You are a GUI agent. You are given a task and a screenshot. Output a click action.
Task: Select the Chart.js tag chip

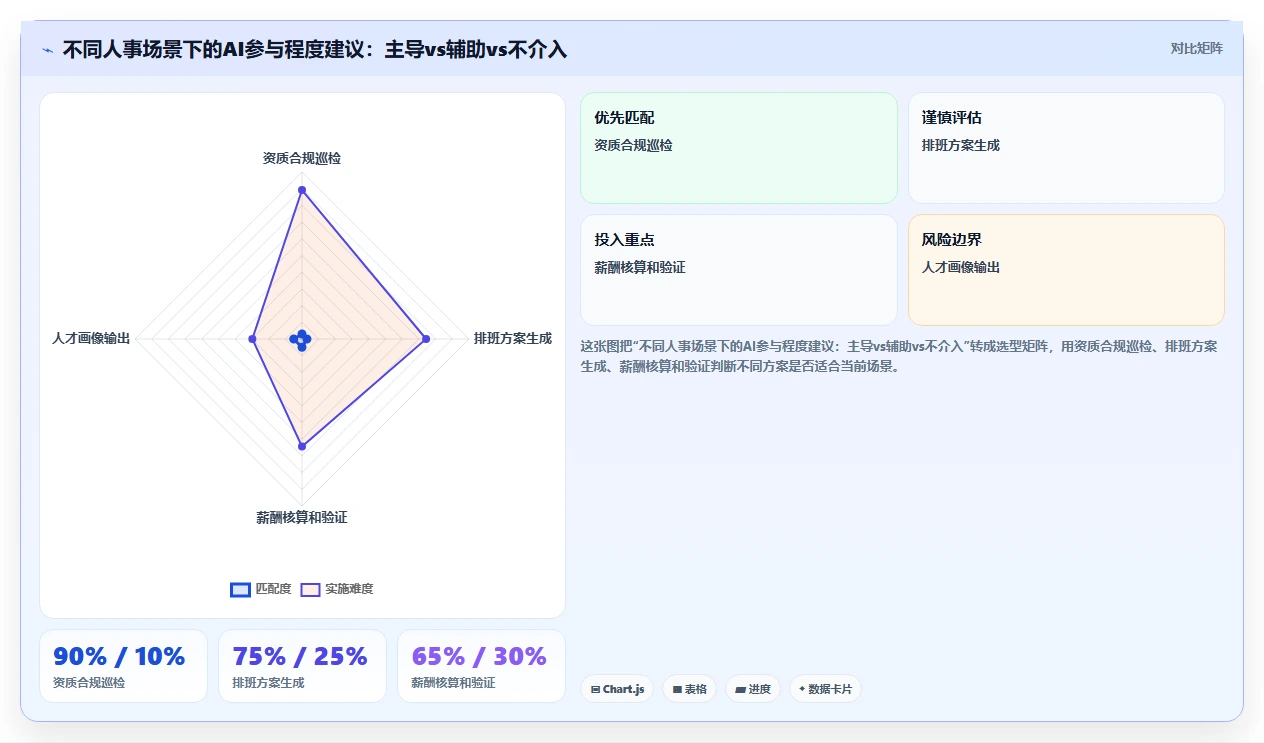[617, 689]
